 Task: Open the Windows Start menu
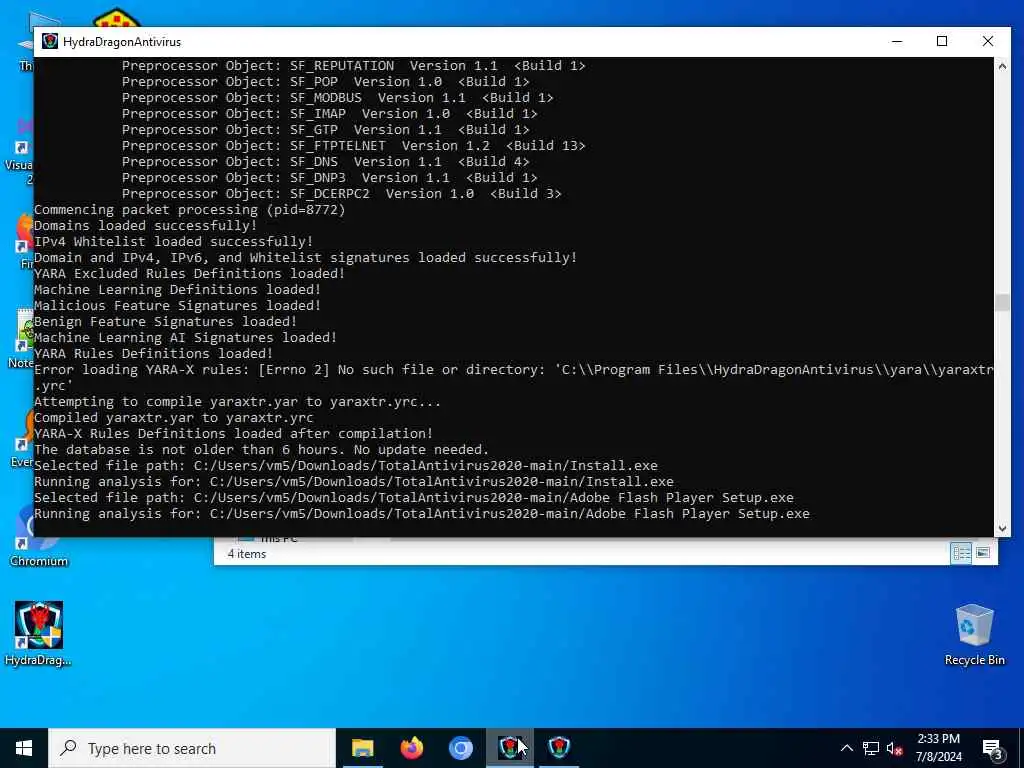pos(24,748)
